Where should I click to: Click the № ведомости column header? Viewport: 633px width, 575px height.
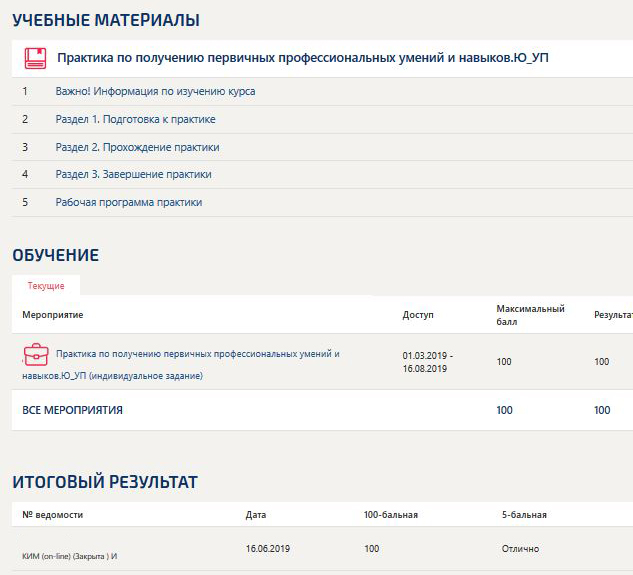(x=53, y=515)
